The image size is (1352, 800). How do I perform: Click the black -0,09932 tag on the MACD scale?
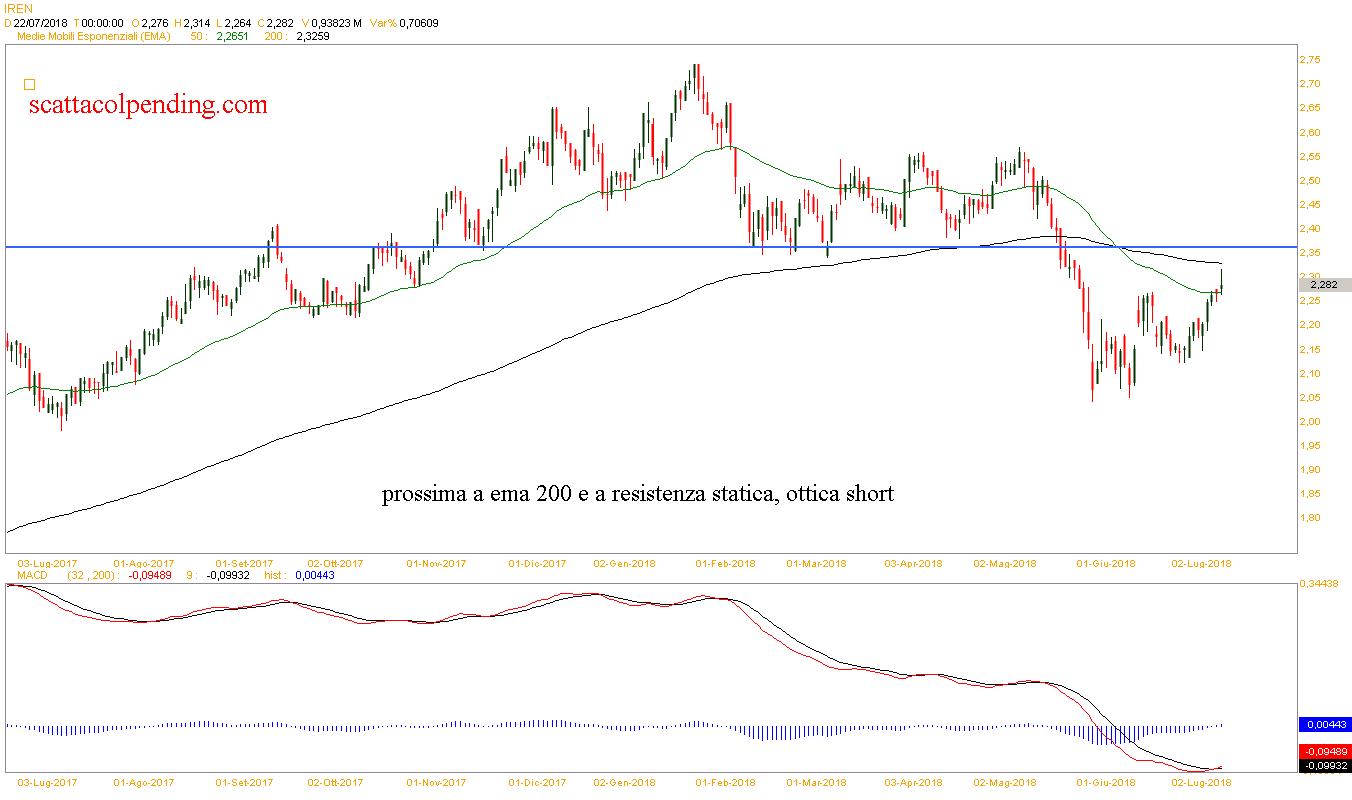tap(1323, 766)
